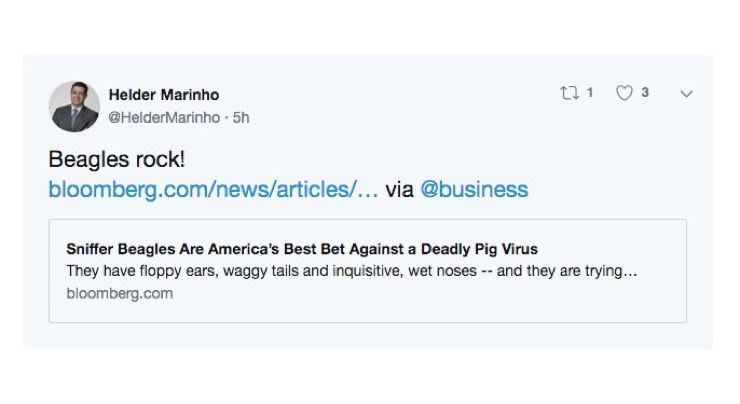Image resolution: width=740 pixels, height=404 pixels.
Task: Open the bloomberg.com/news/articles link
Action: [x=213, y=190]
